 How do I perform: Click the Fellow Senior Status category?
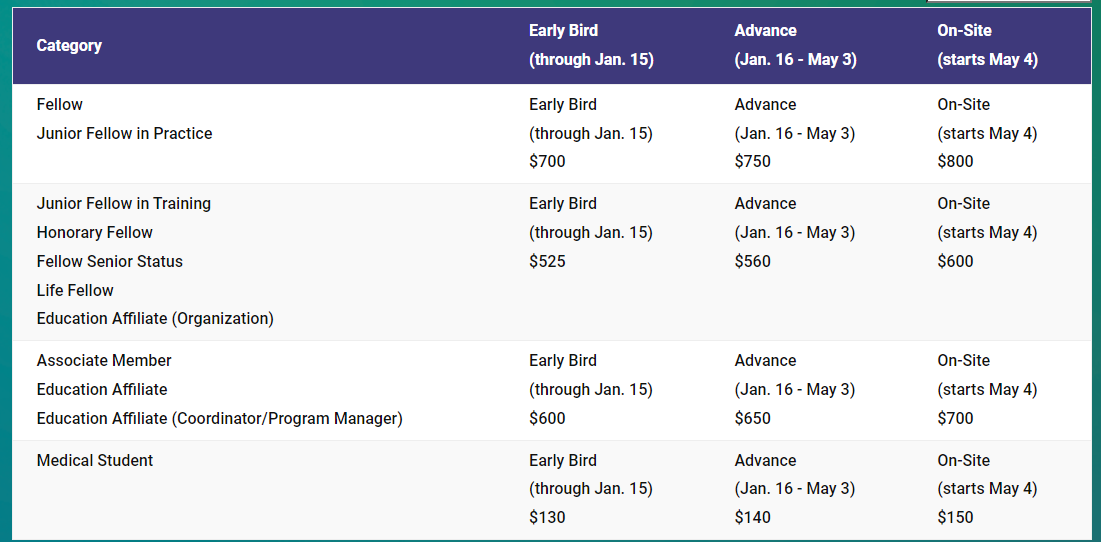110,261
